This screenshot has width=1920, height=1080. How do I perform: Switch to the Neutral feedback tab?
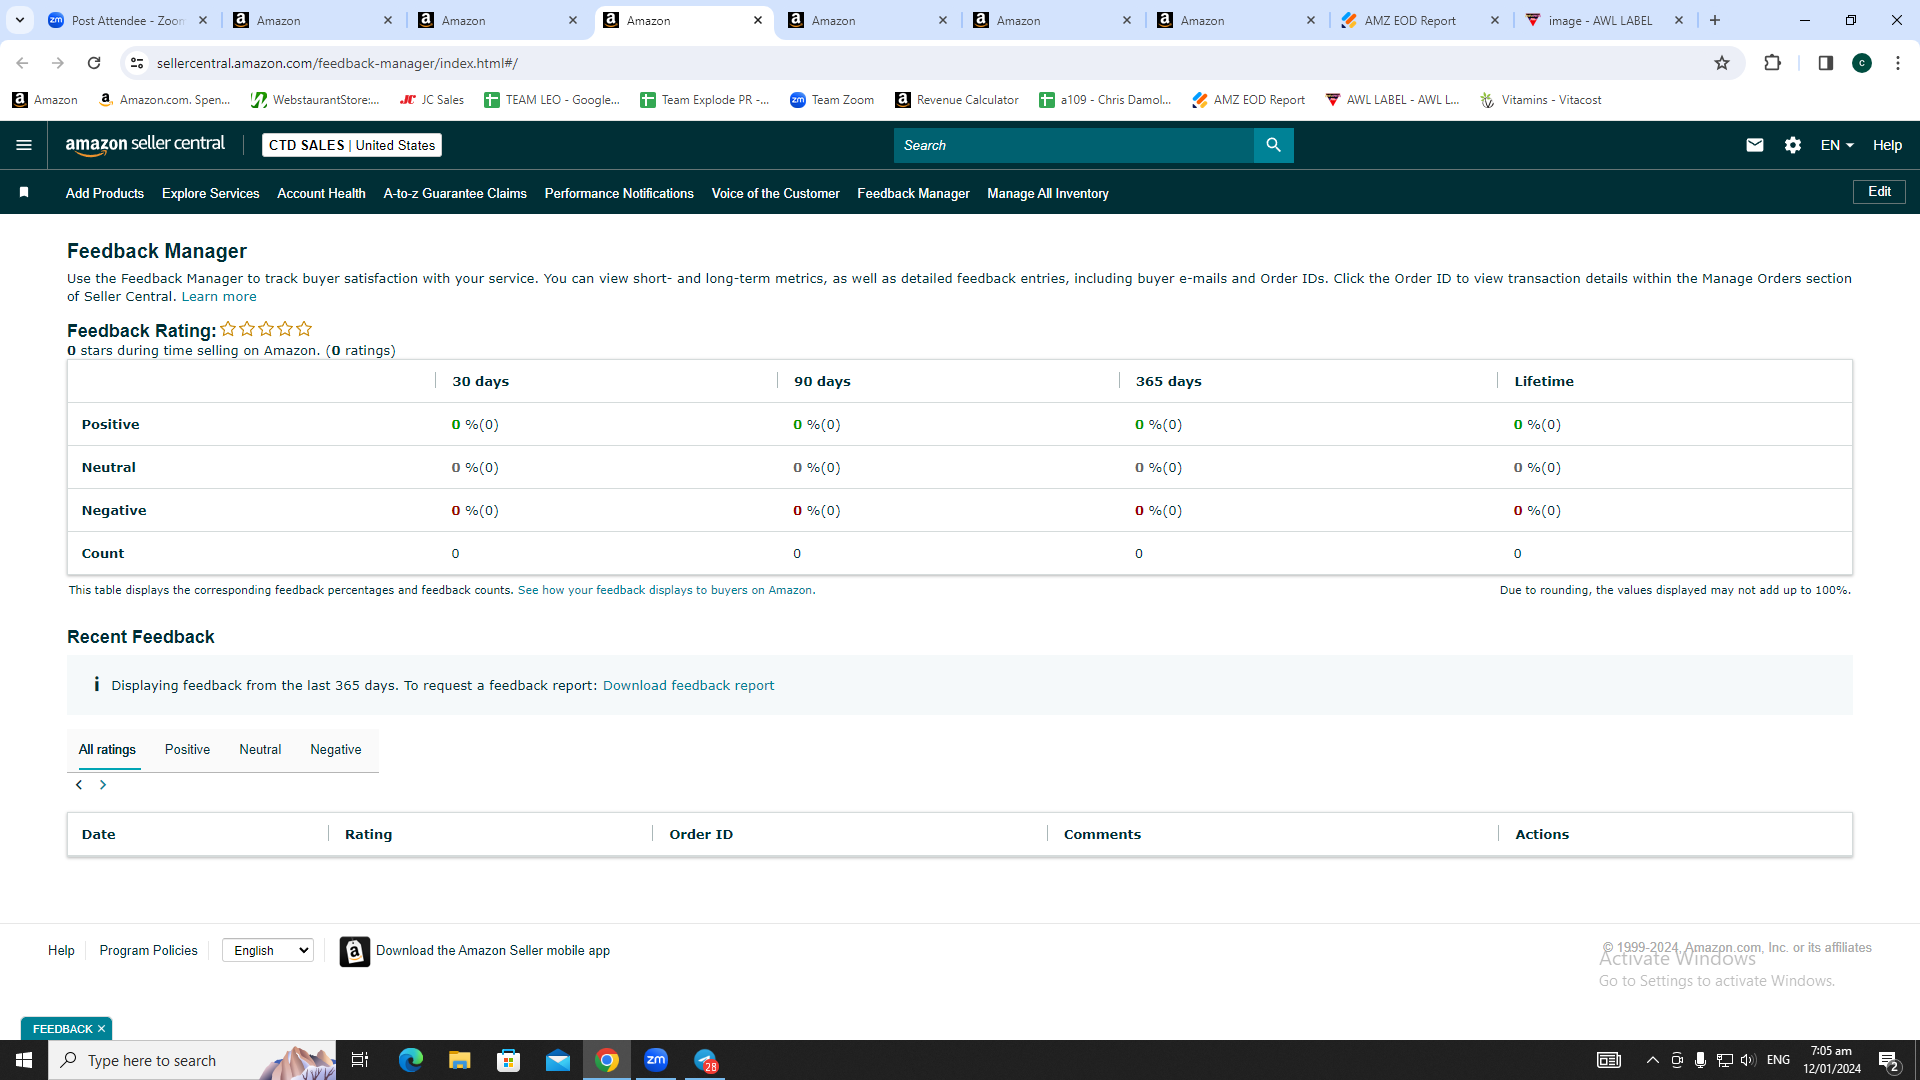click(x=260, y=750)
